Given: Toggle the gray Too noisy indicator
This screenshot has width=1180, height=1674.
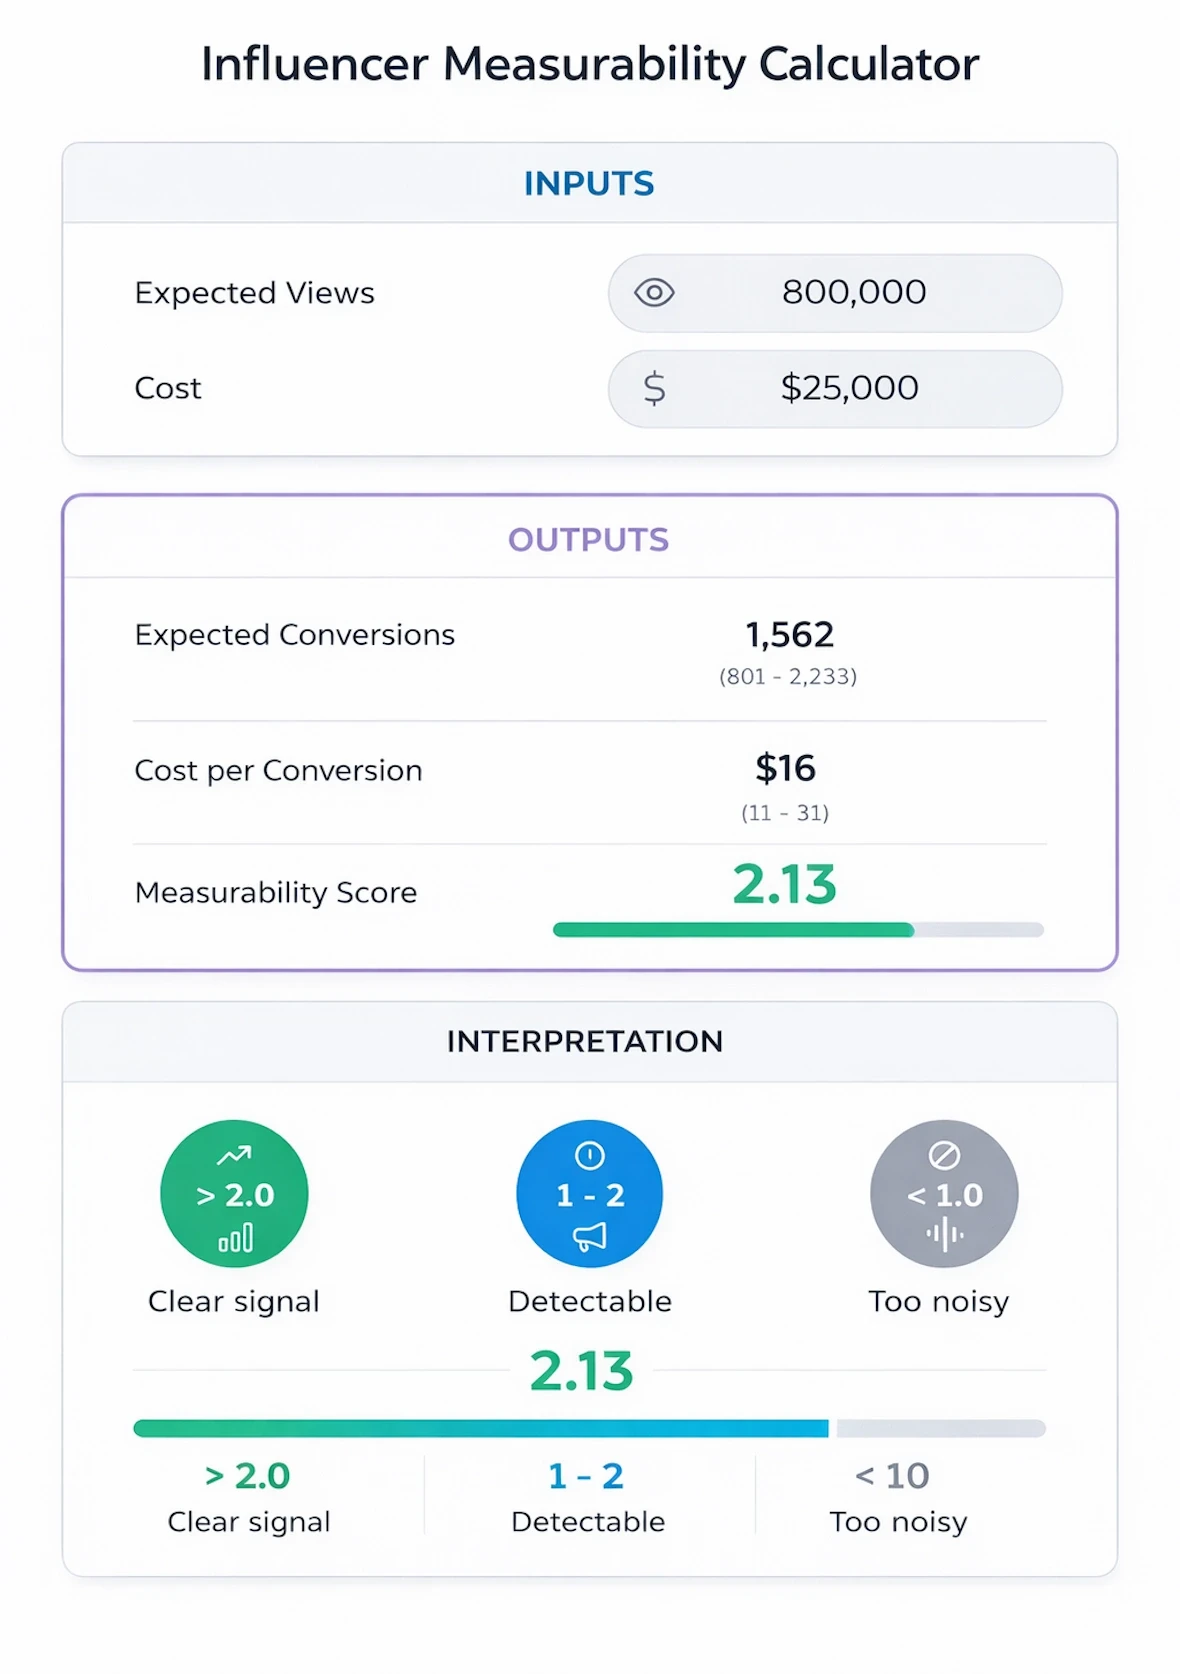Looking at the screenshot, I should [943, 1194].
